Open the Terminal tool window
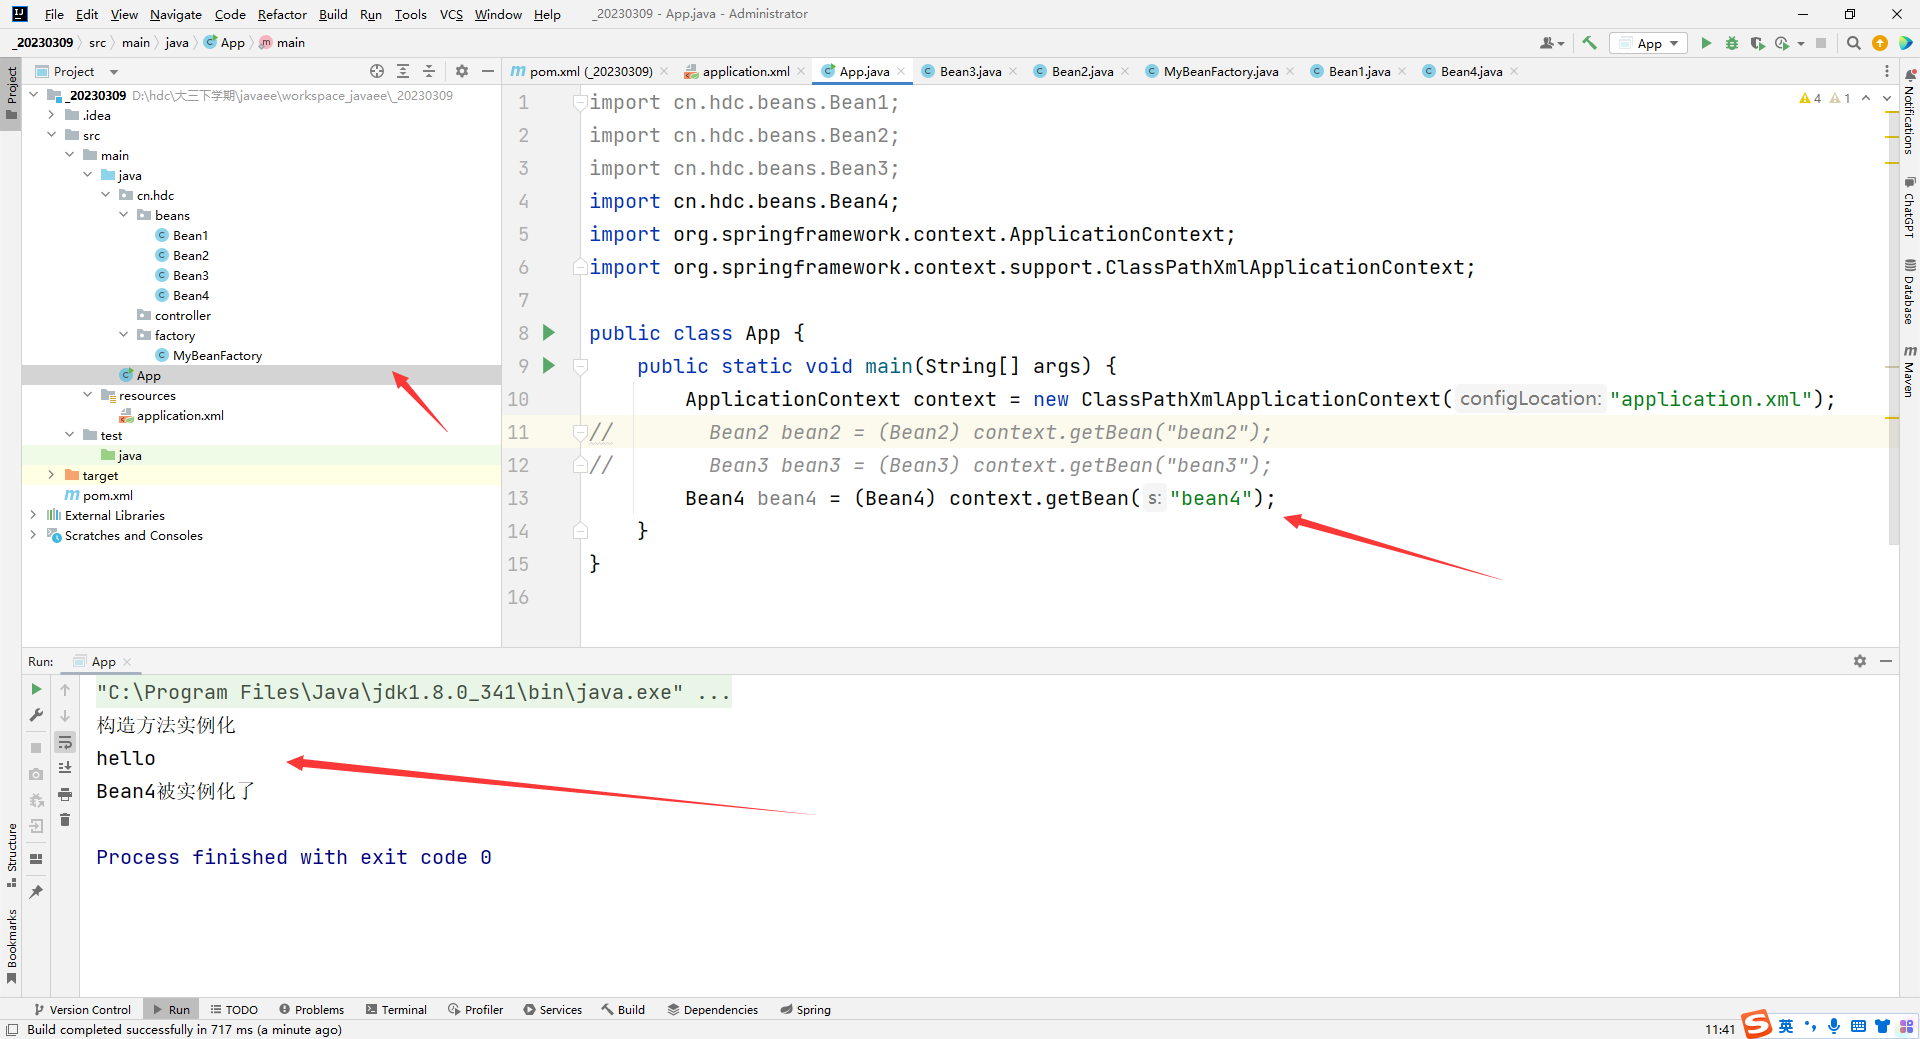 [396, 1010]
